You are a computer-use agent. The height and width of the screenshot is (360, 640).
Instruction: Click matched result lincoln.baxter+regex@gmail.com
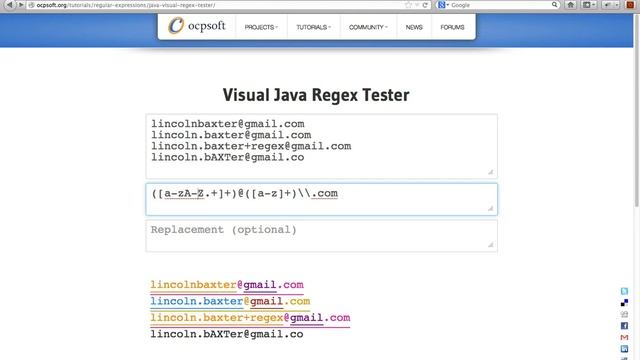click(250, 318)
